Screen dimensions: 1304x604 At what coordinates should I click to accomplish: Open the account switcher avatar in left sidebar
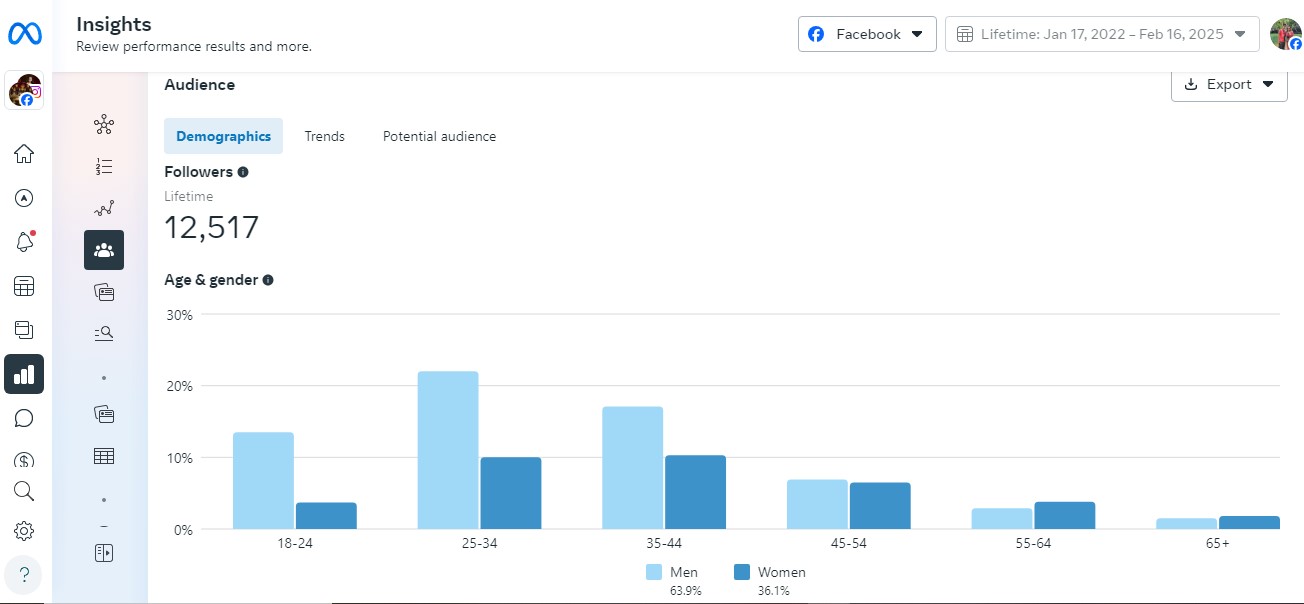point(24,91)
